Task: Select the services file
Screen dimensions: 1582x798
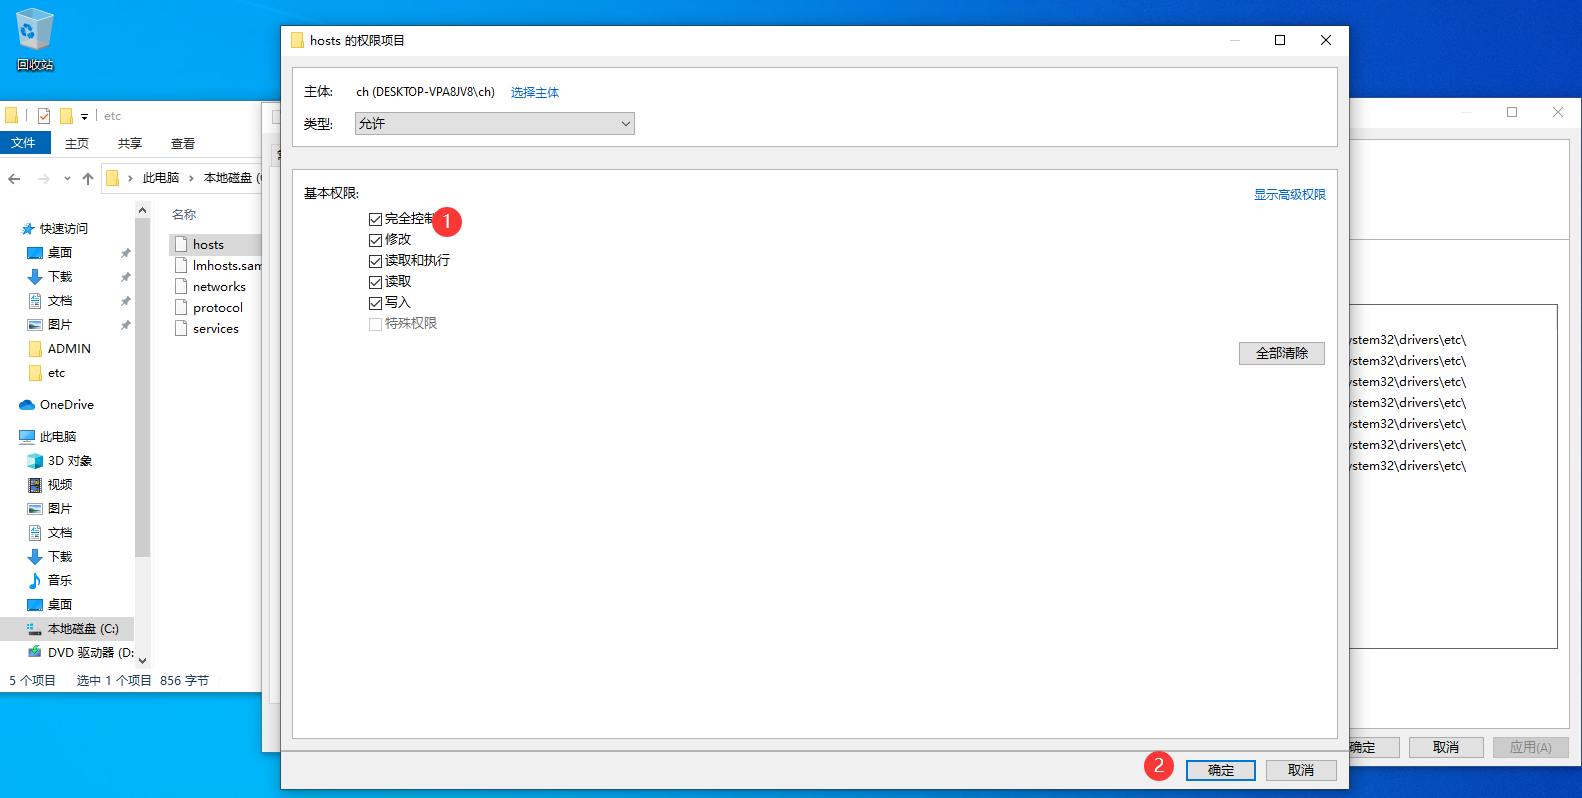Action: click(207, 329)
